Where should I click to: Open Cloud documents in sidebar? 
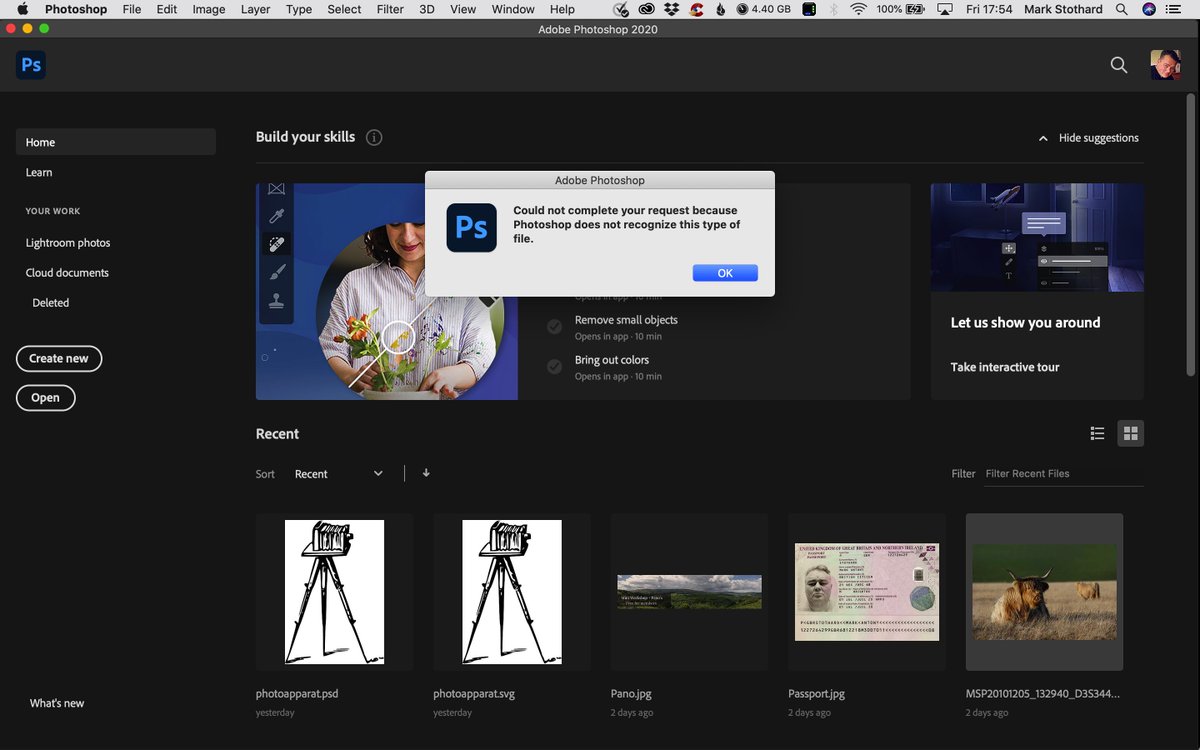[x=67, y=272]
